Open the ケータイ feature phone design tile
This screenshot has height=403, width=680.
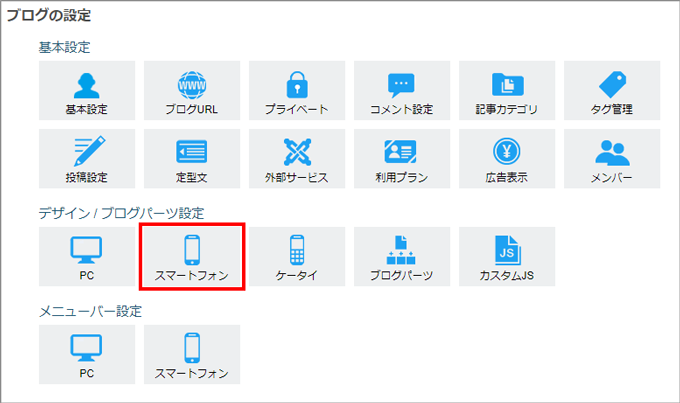297,256
